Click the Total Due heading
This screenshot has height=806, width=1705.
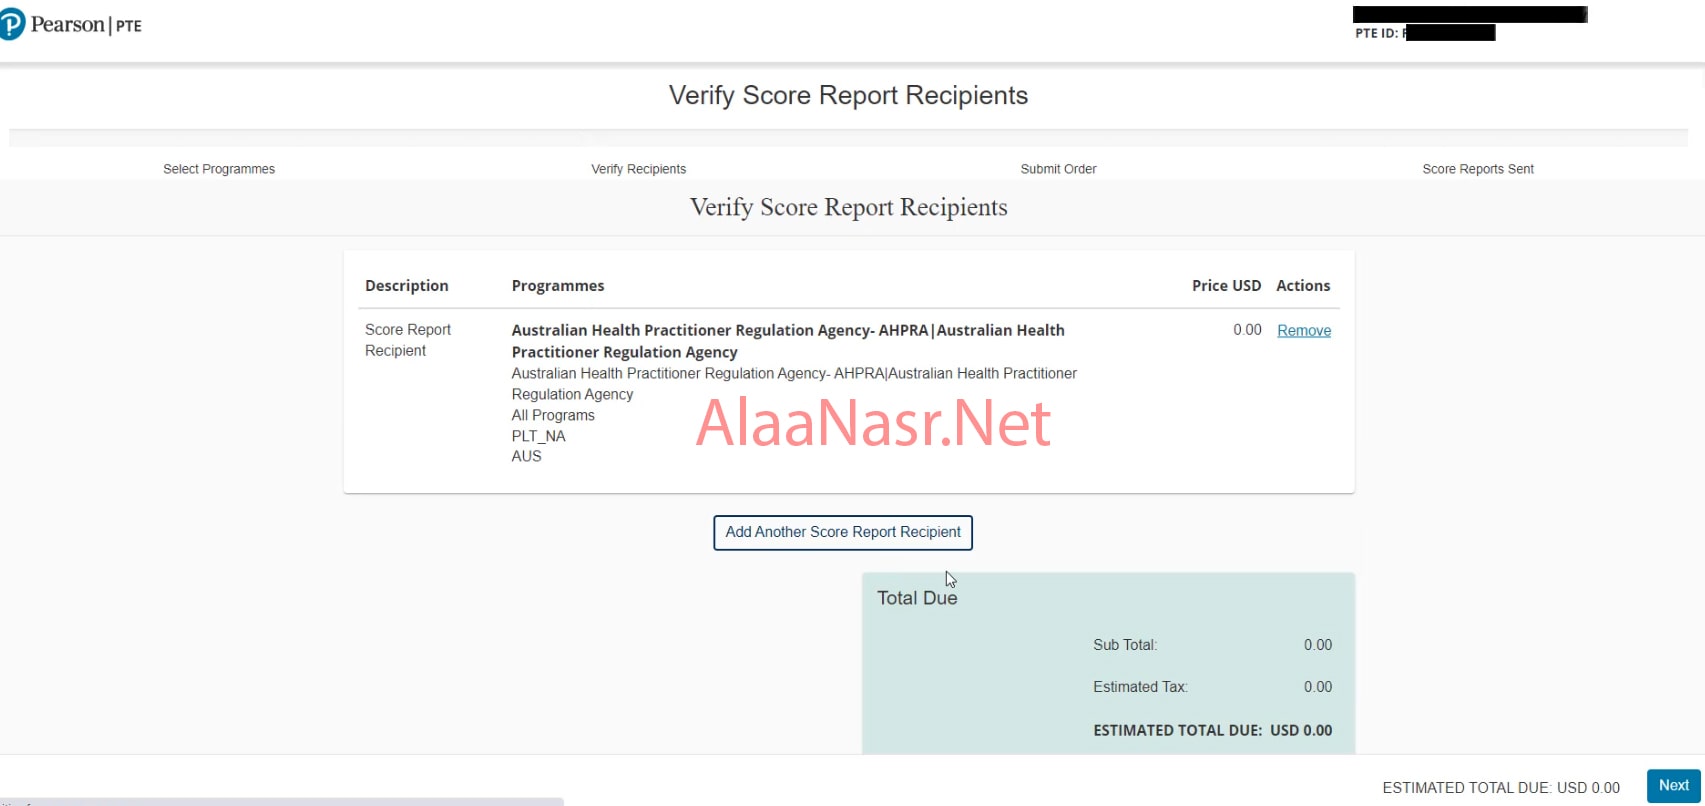click(917, 598)
